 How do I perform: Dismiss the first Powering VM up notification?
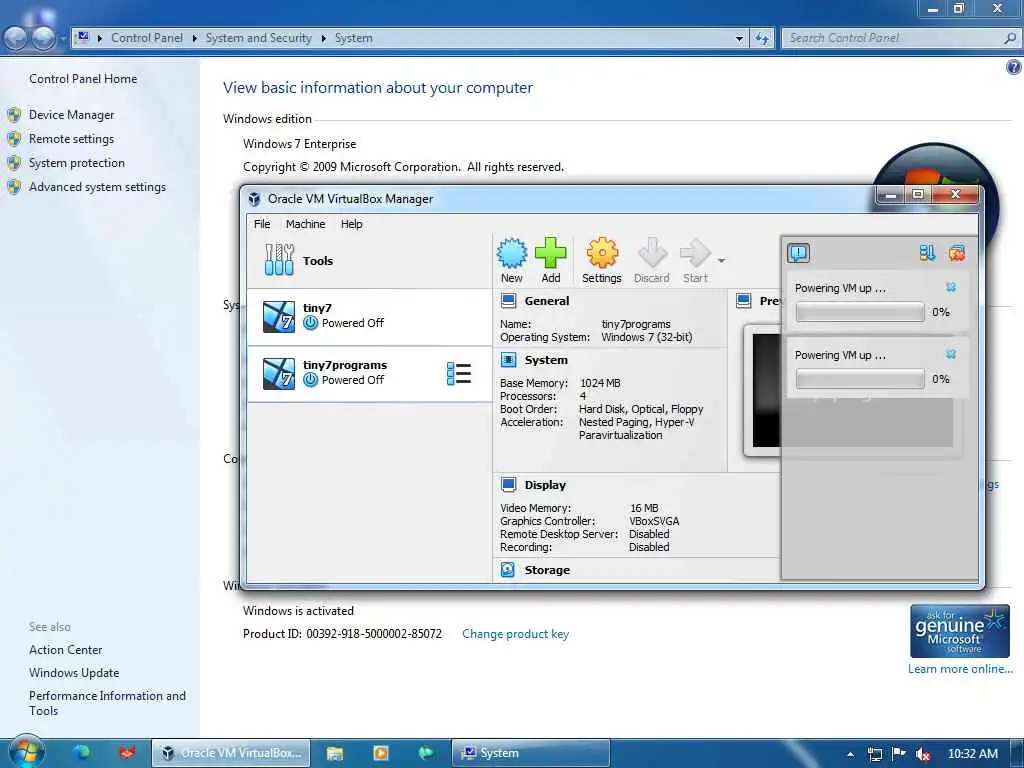[951, 287]
